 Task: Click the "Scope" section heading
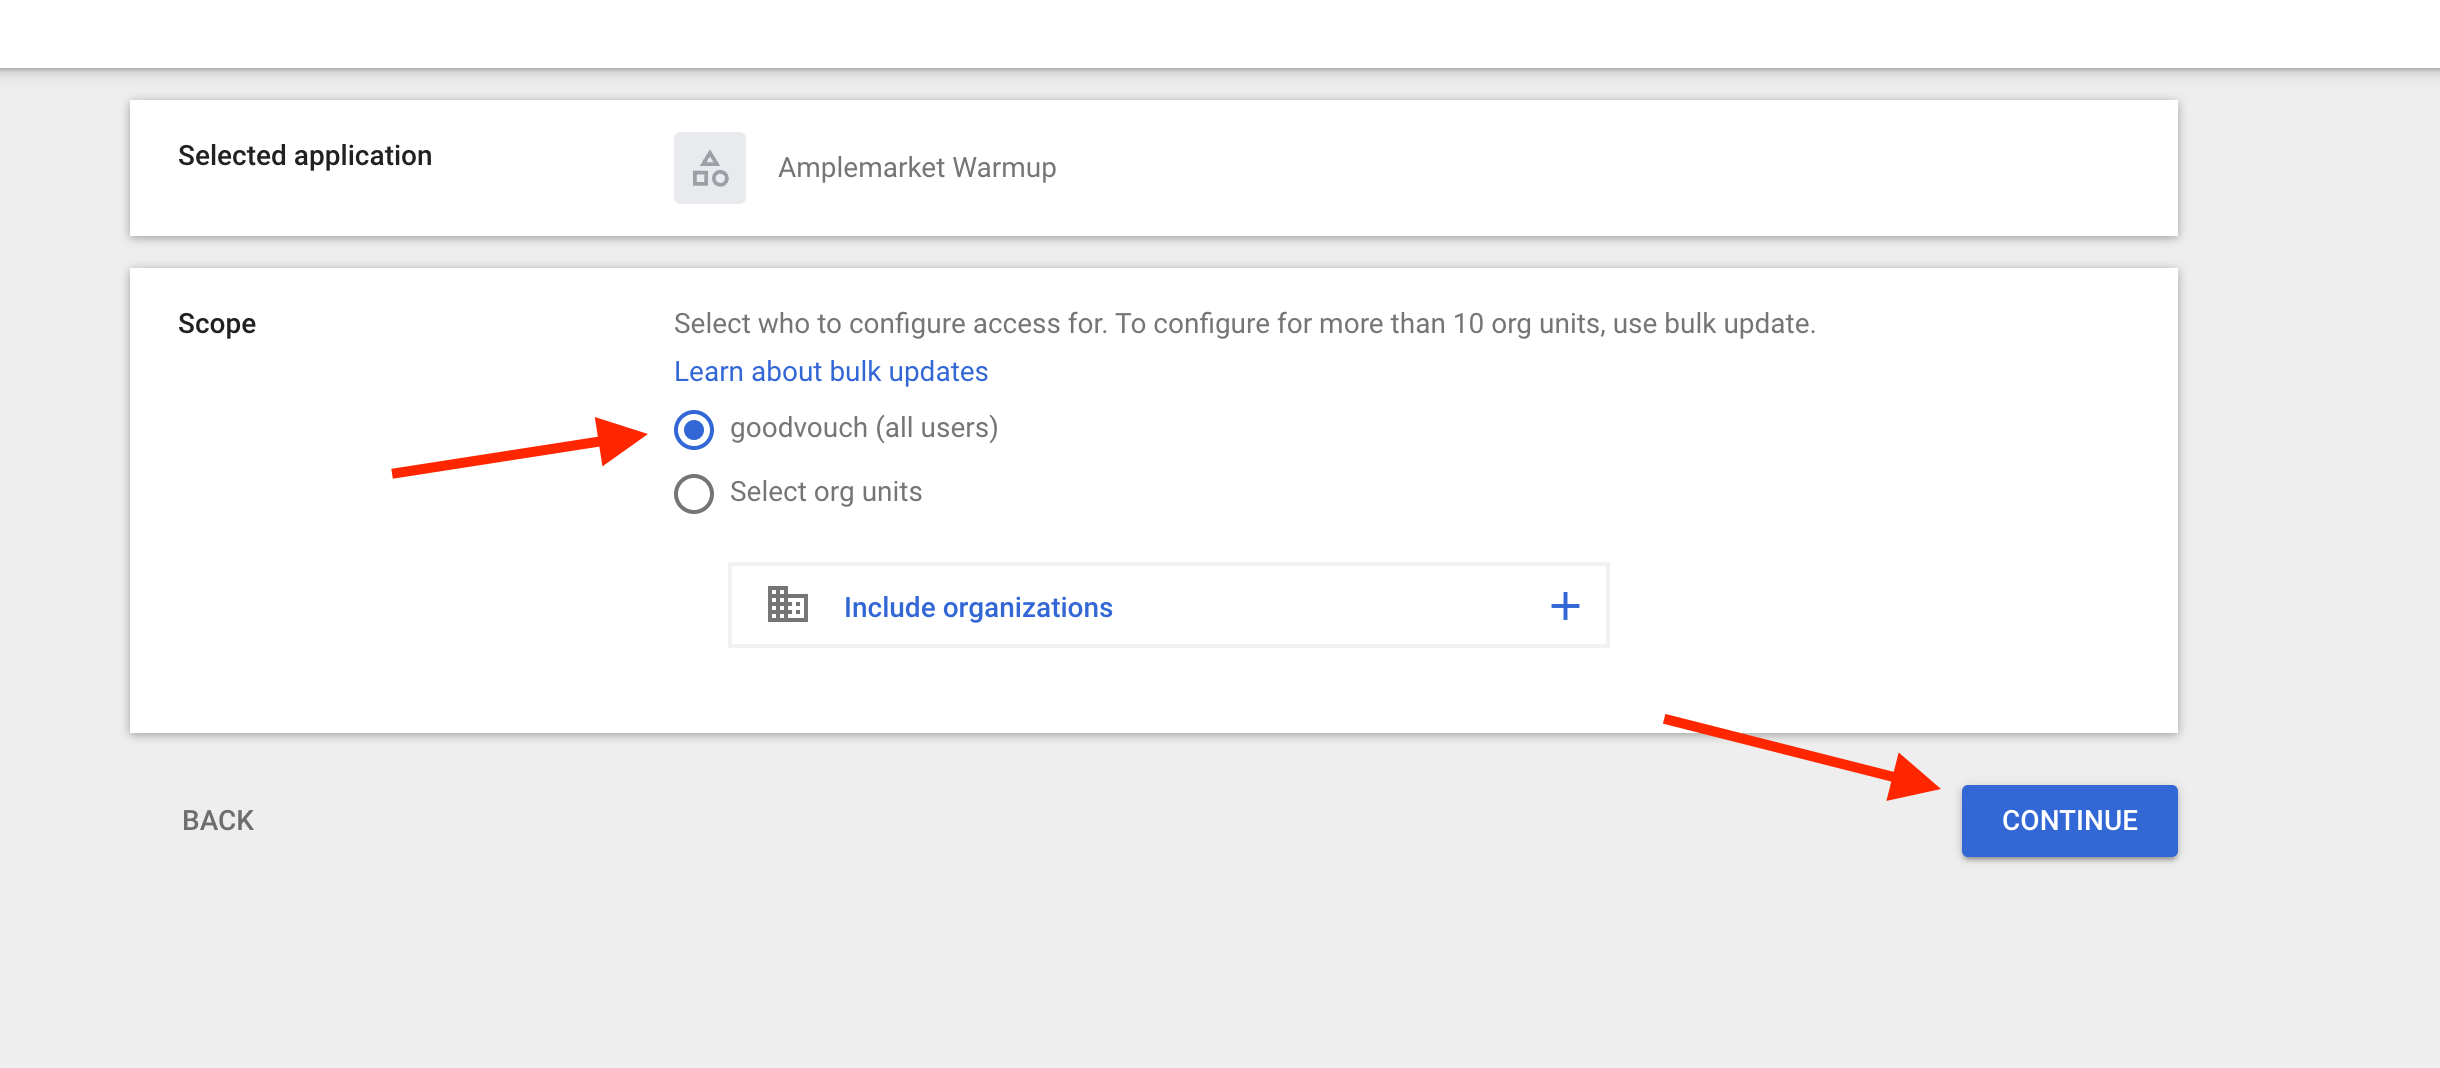[217, 324]
